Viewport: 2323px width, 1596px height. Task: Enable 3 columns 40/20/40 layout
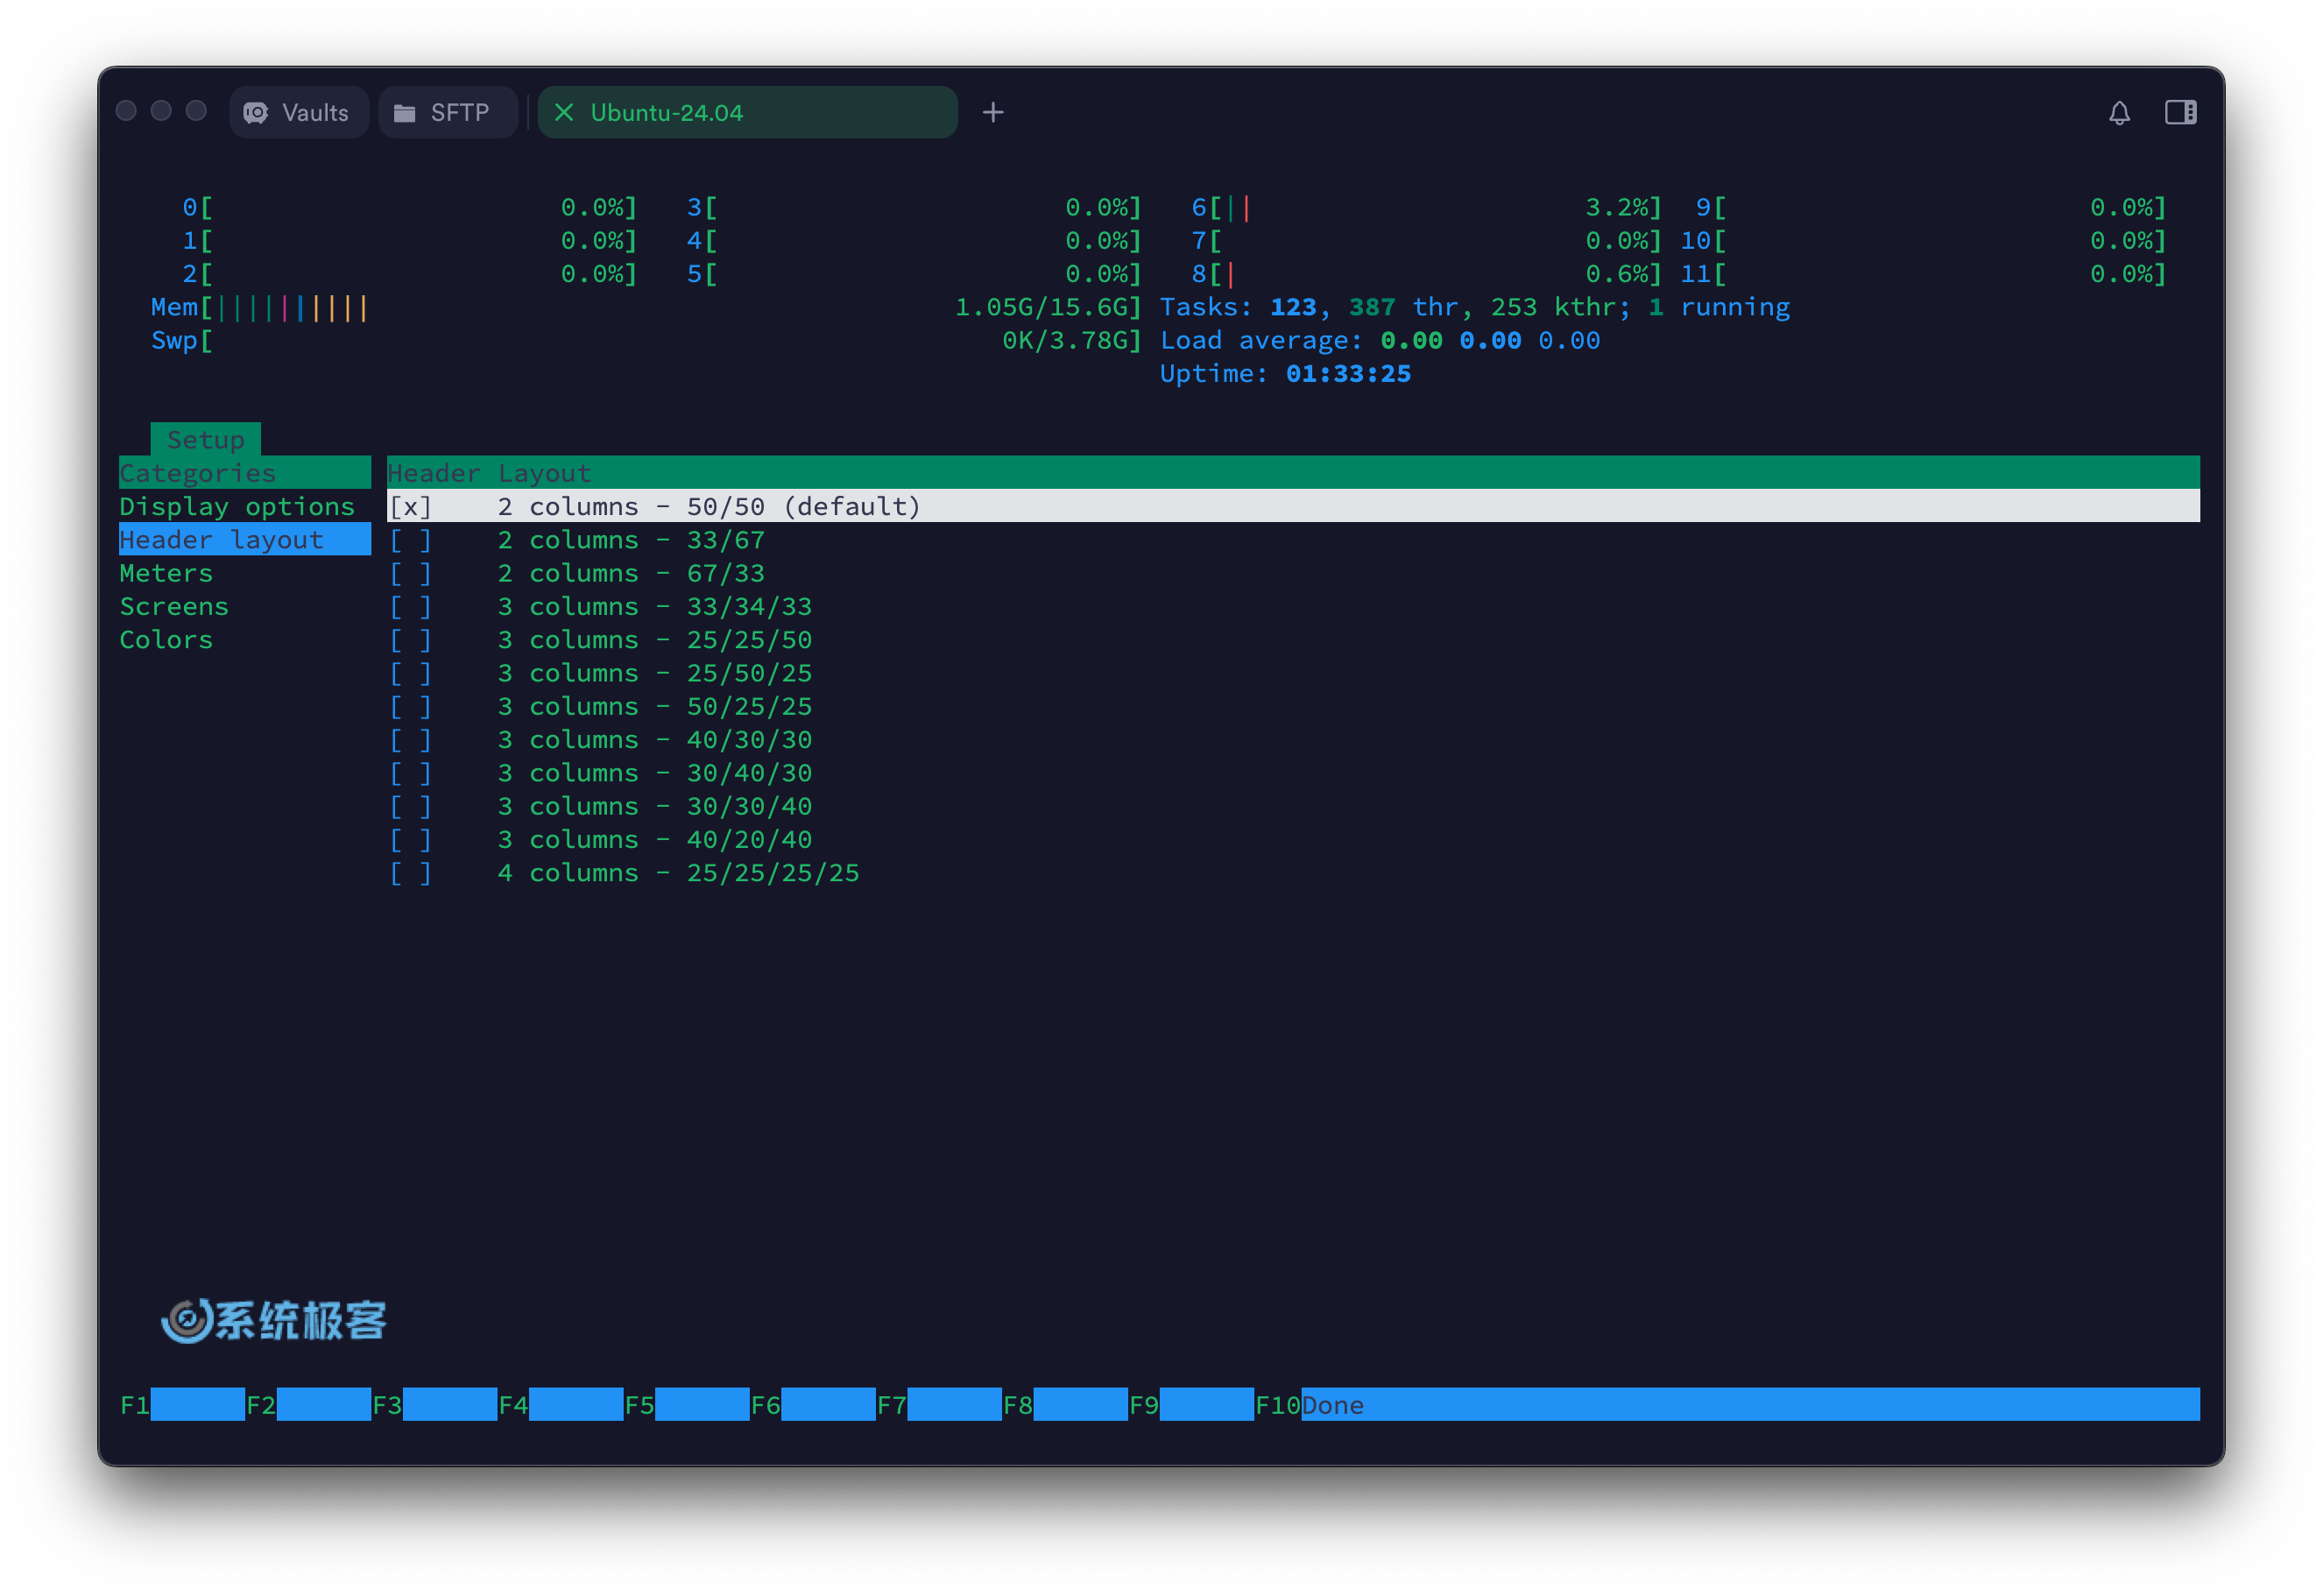point(412,838)
